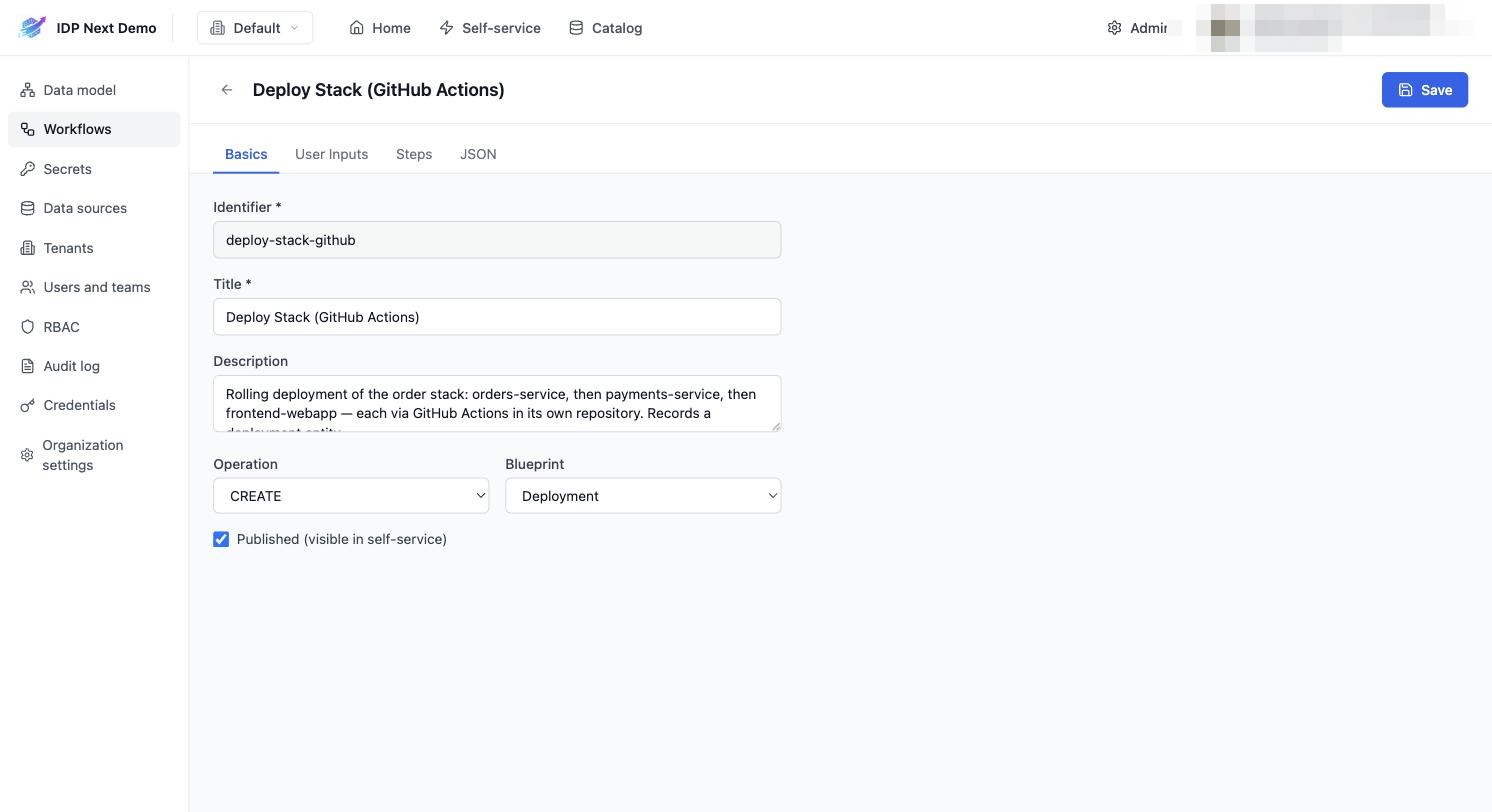The height and width of the screenshot is (812, 1492).
Task: Click the Self-service lightning icon
Action: tap(447, 28)
